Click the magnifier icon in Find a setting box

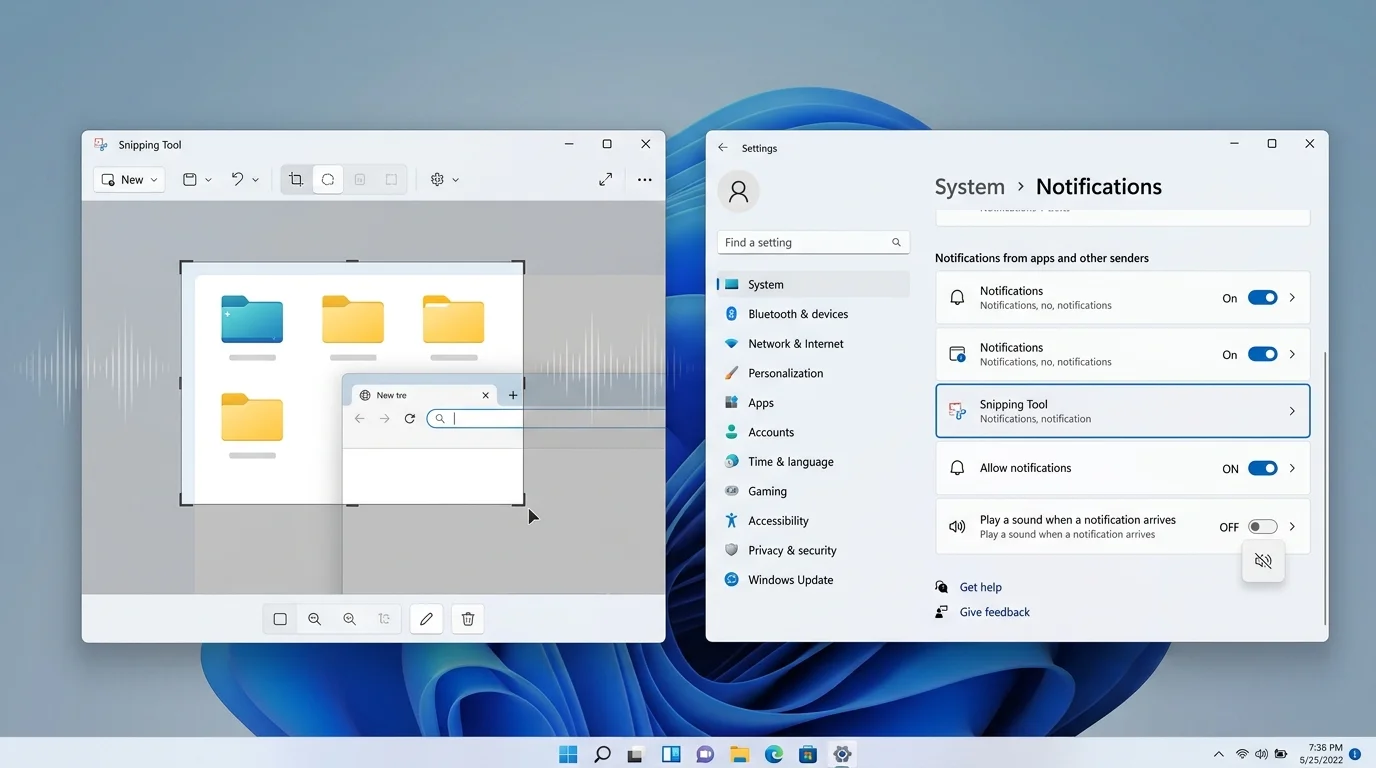[x=896, y=243]
